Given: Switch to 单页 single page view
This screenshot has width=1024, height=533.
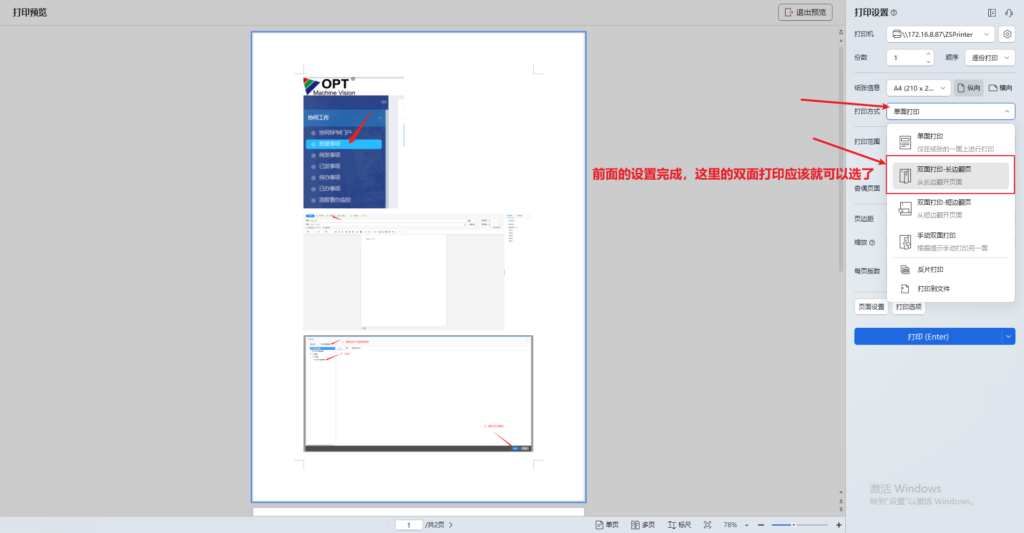Looking at the screenshot, I should pyautogui.click(x=607, y=524).
